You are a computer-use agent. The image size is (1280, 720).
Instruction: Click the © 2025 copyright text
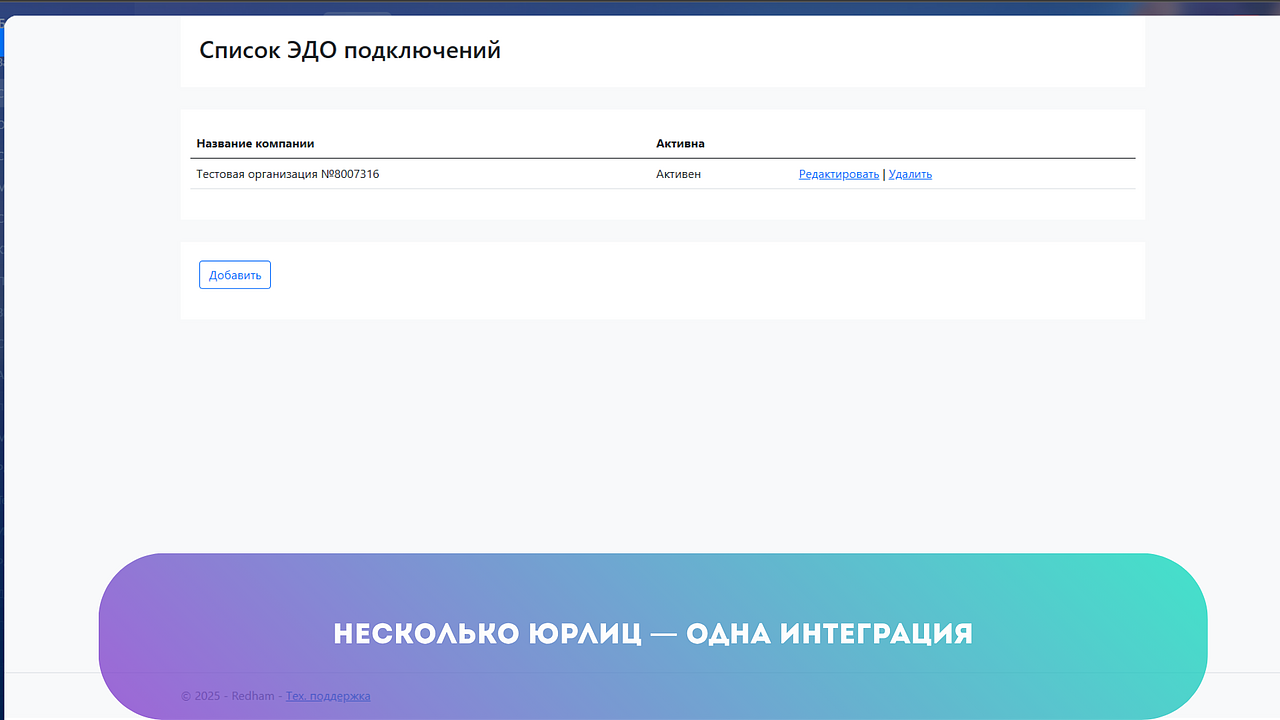pyautogui.click(x=201, y=696)
